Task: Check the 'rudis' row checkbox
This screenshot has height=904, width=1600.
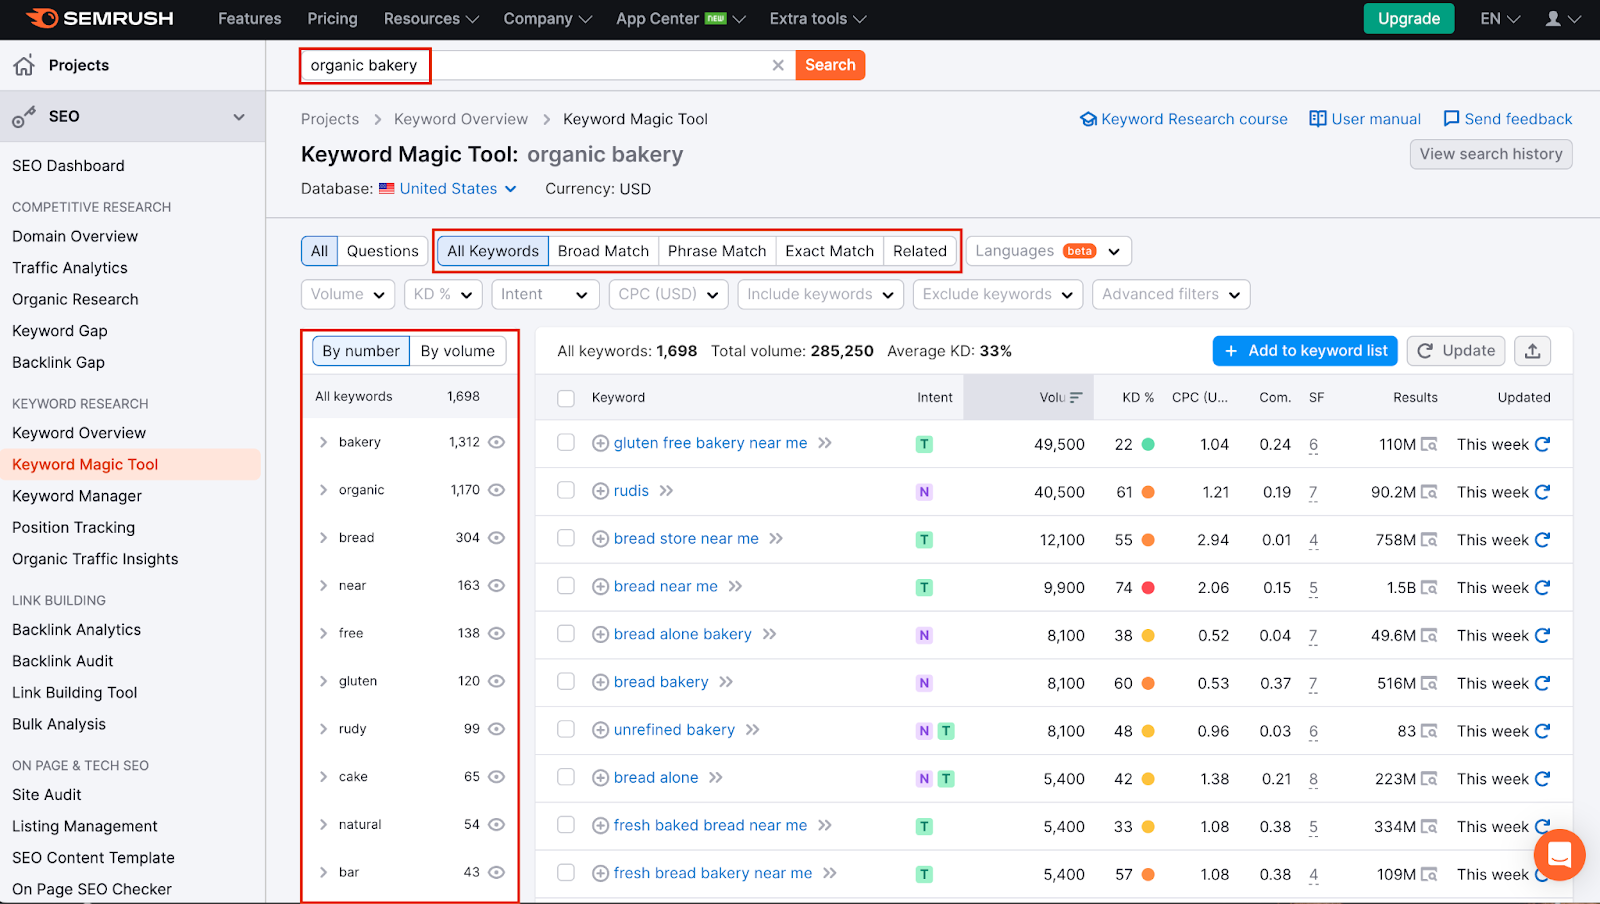Action: (x=566, y=490)
